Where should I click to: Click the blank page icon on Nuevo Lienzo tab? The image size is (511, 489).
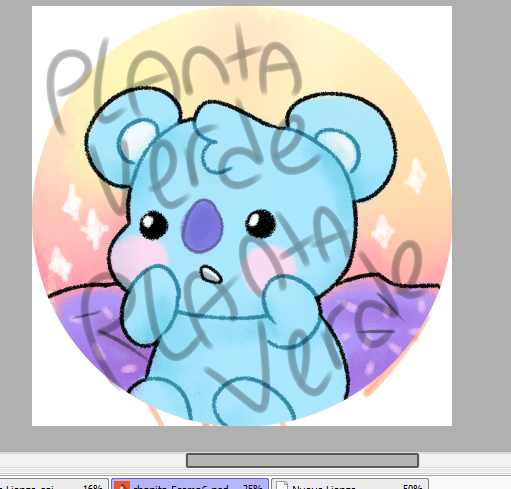point(282,485)
